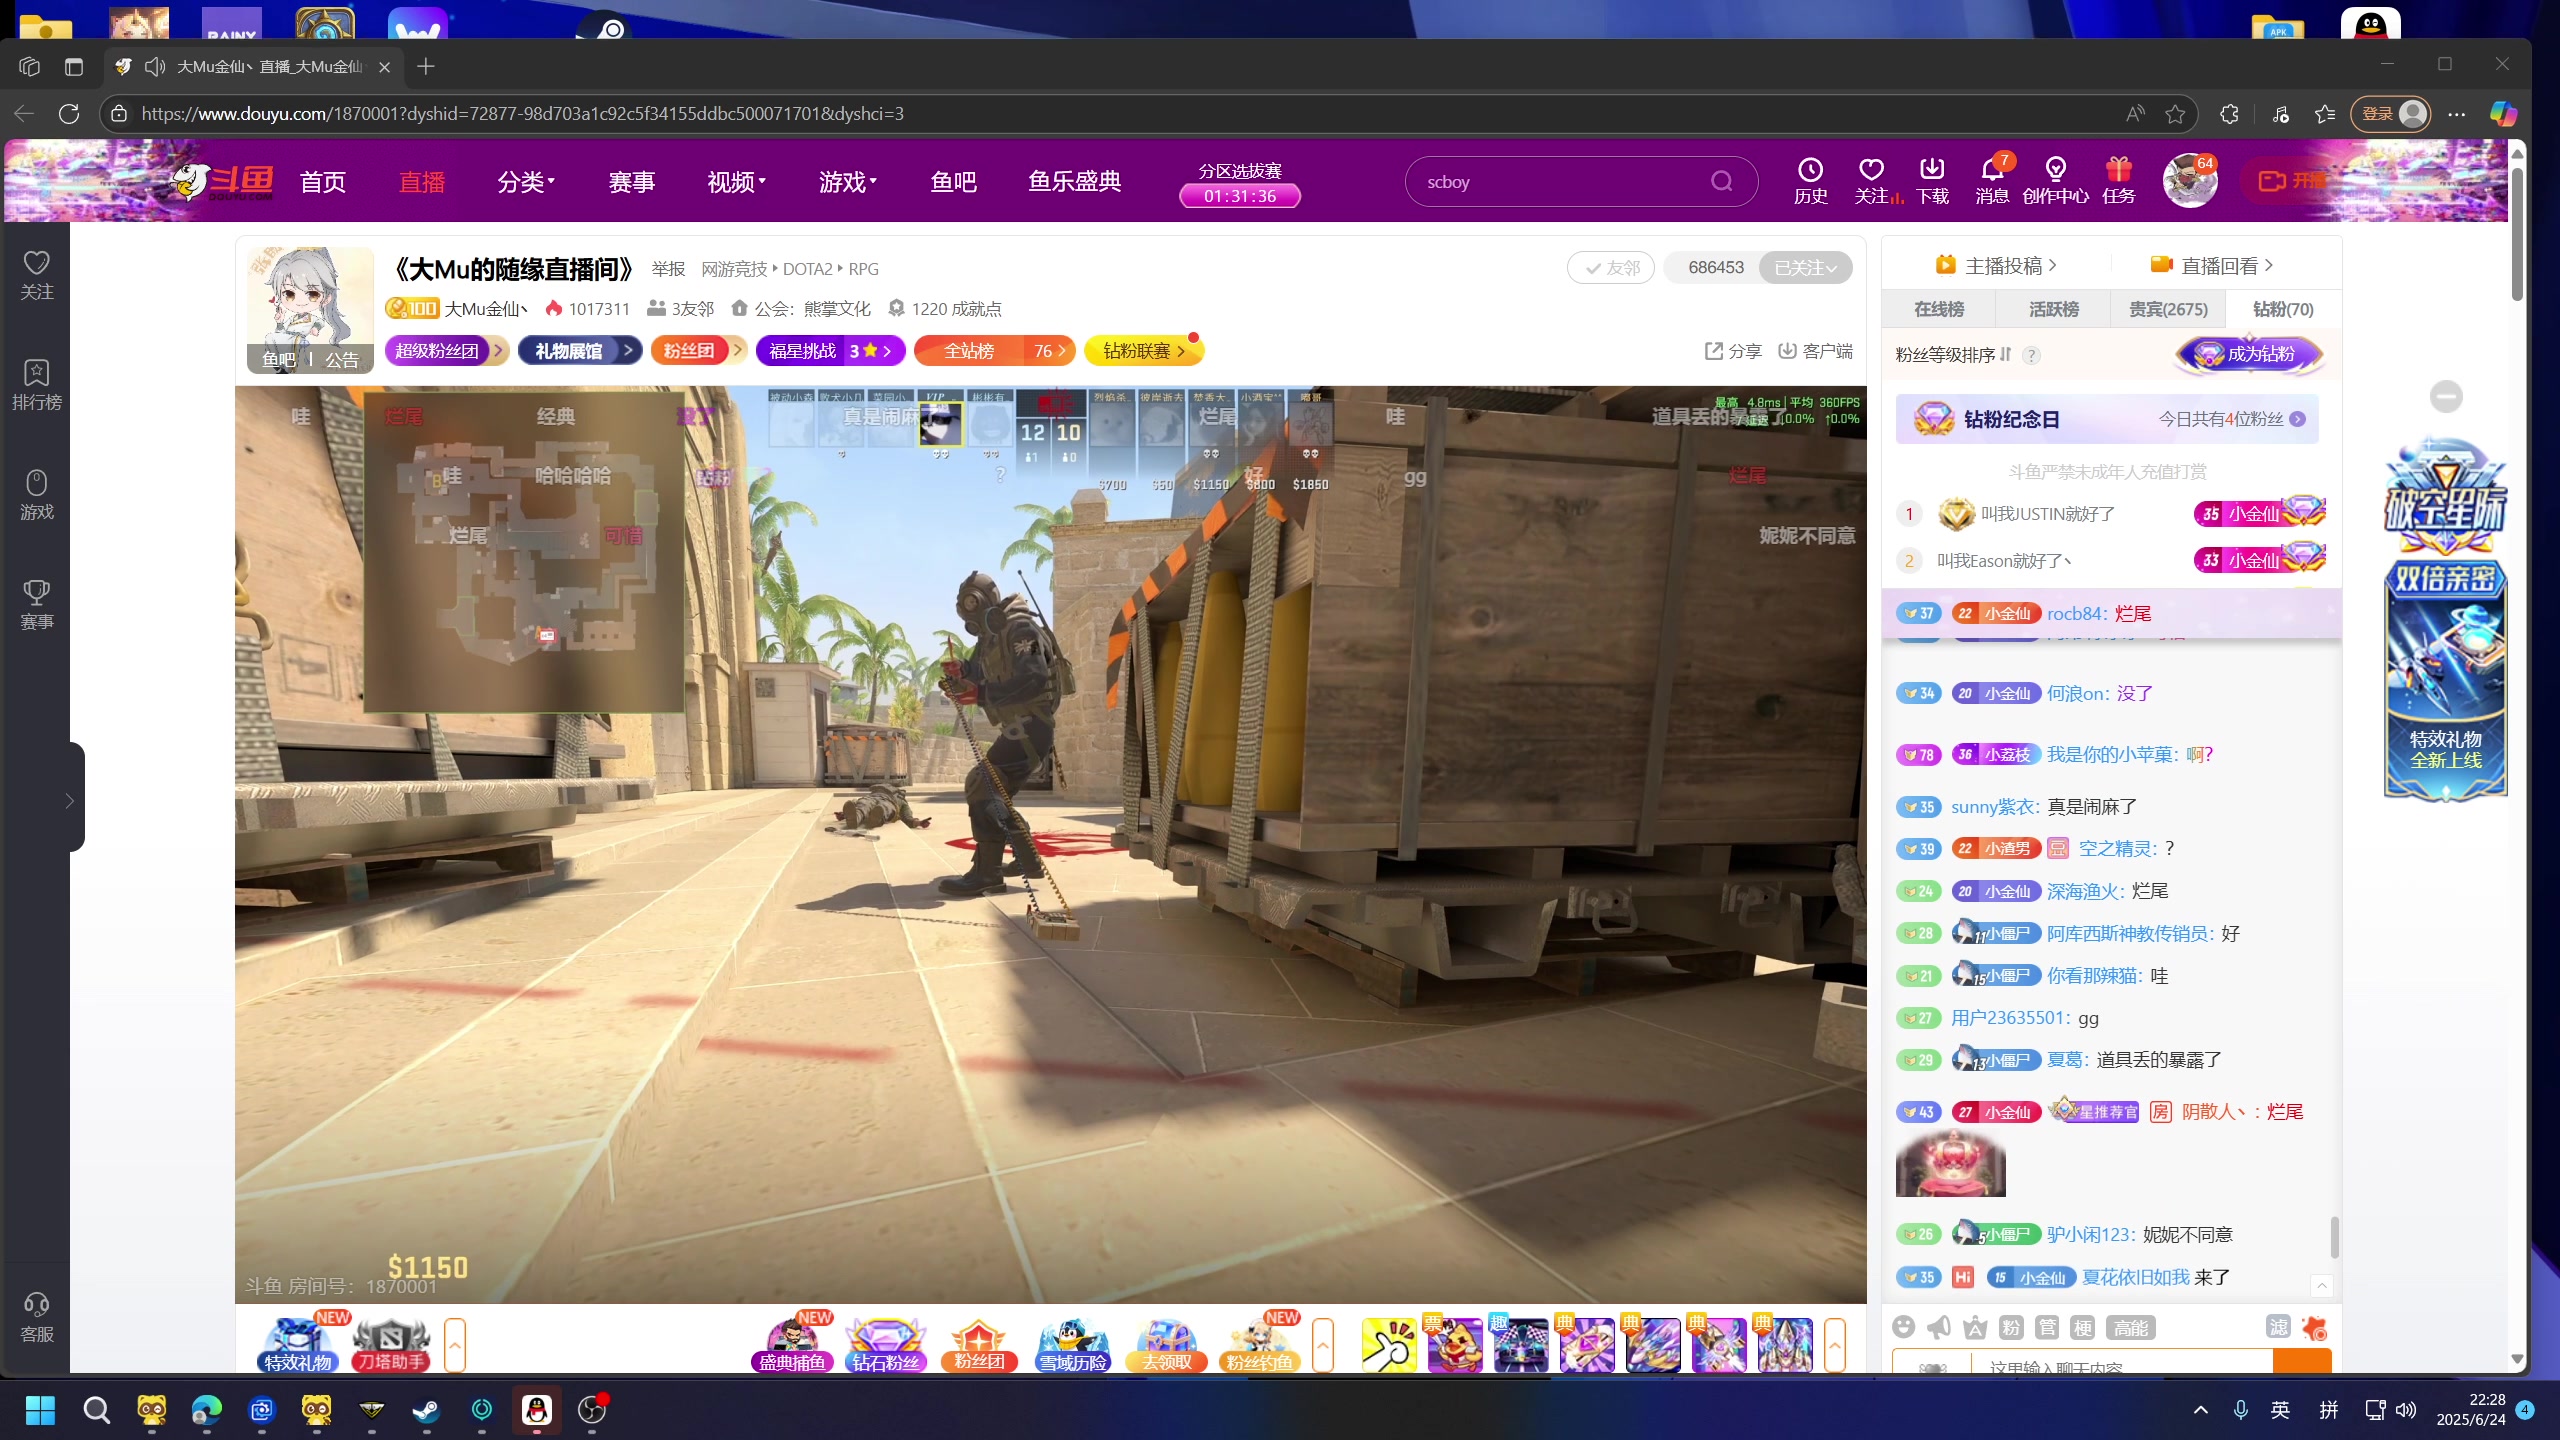The height and width of the screenshot is (1440, 2560).
Task: Open the 钻石粉丝 diamond icon
Action: (885, 1343)
